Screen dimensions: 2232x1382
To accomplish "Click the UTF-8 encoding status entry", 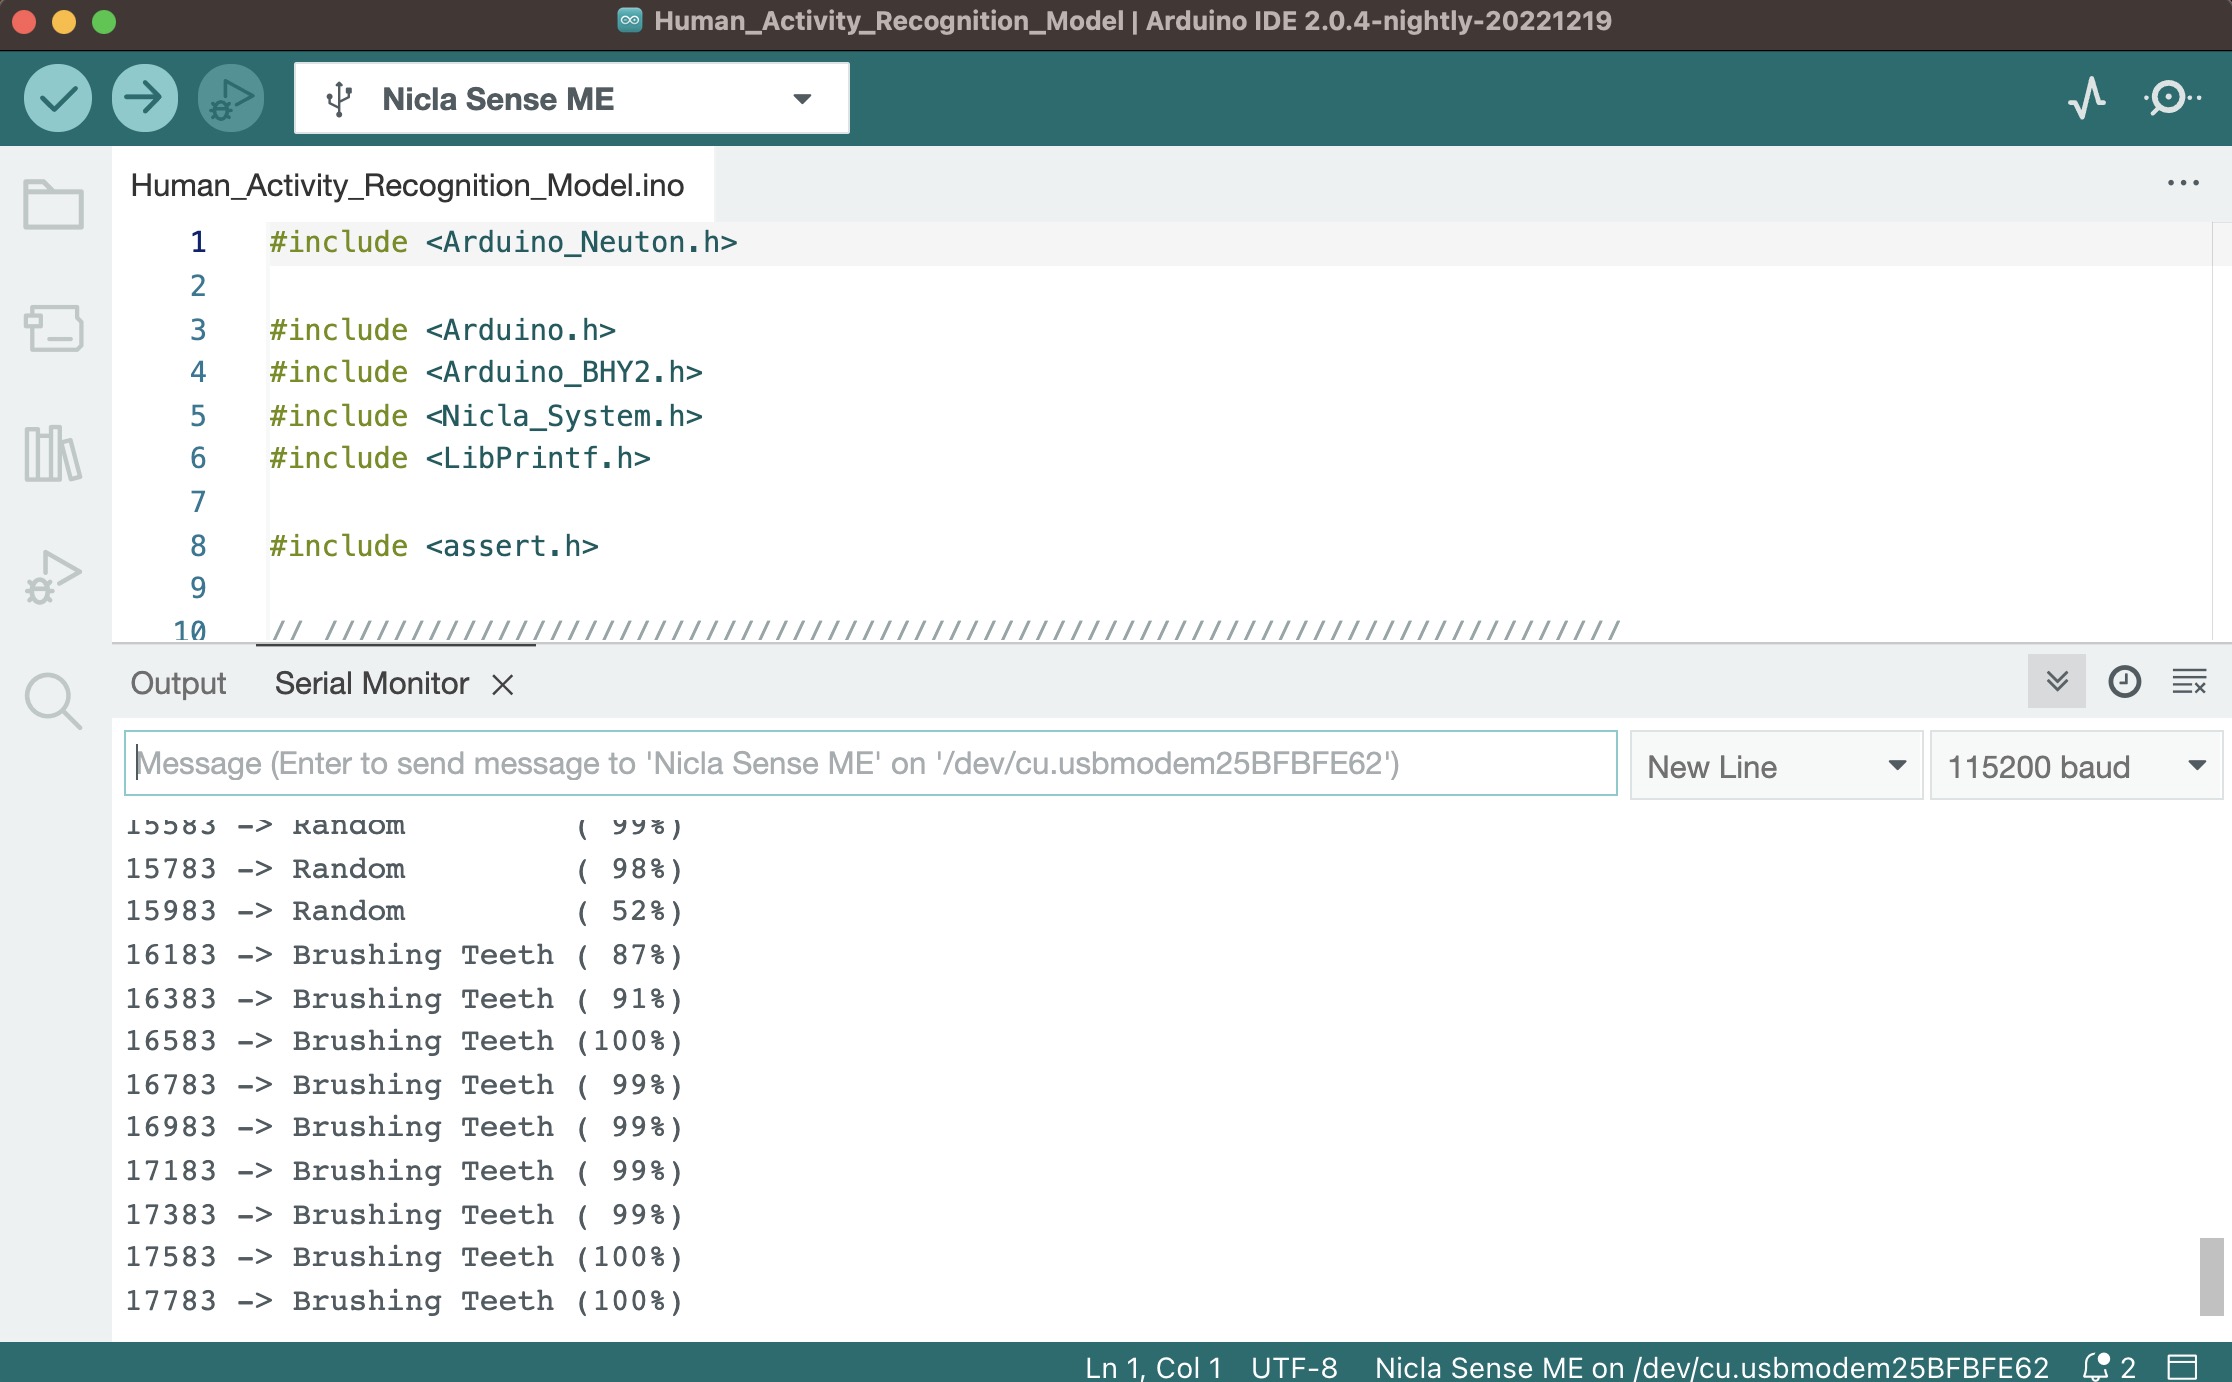I will [1294, 1366].
